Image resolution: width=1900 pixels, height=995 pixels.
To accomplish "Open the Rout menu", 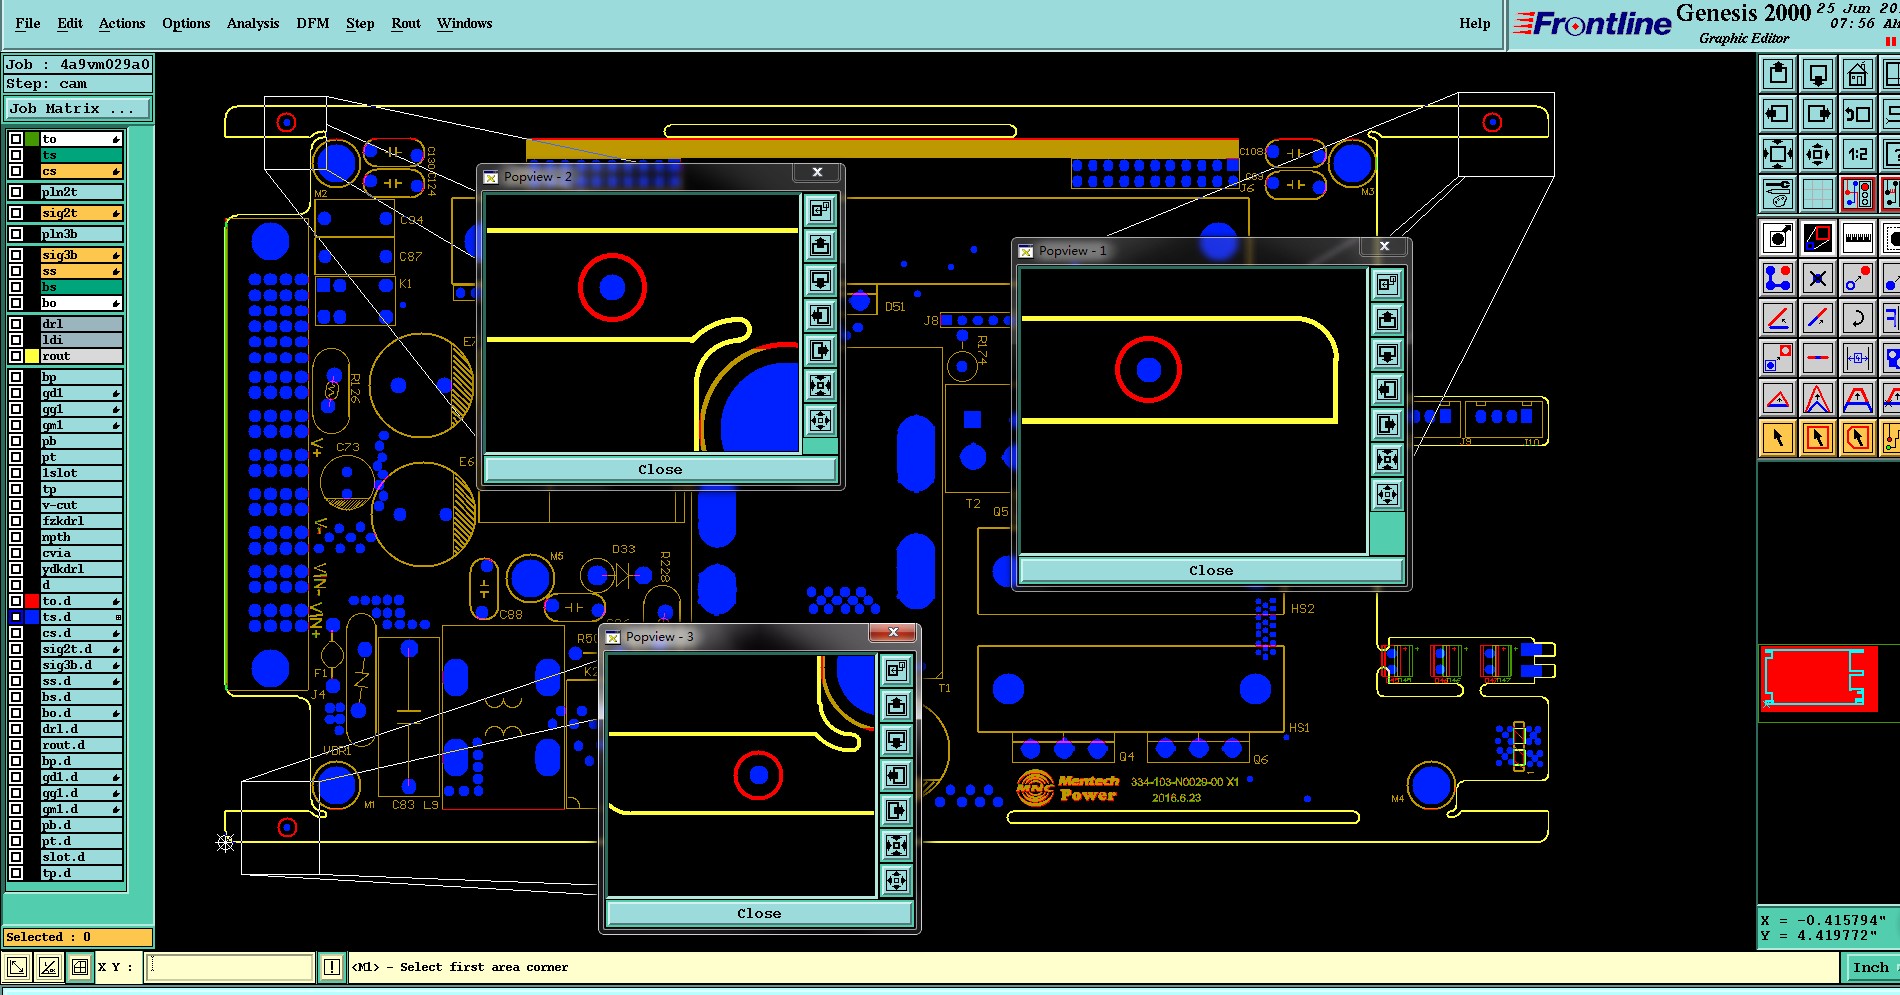I will point(406,23).
